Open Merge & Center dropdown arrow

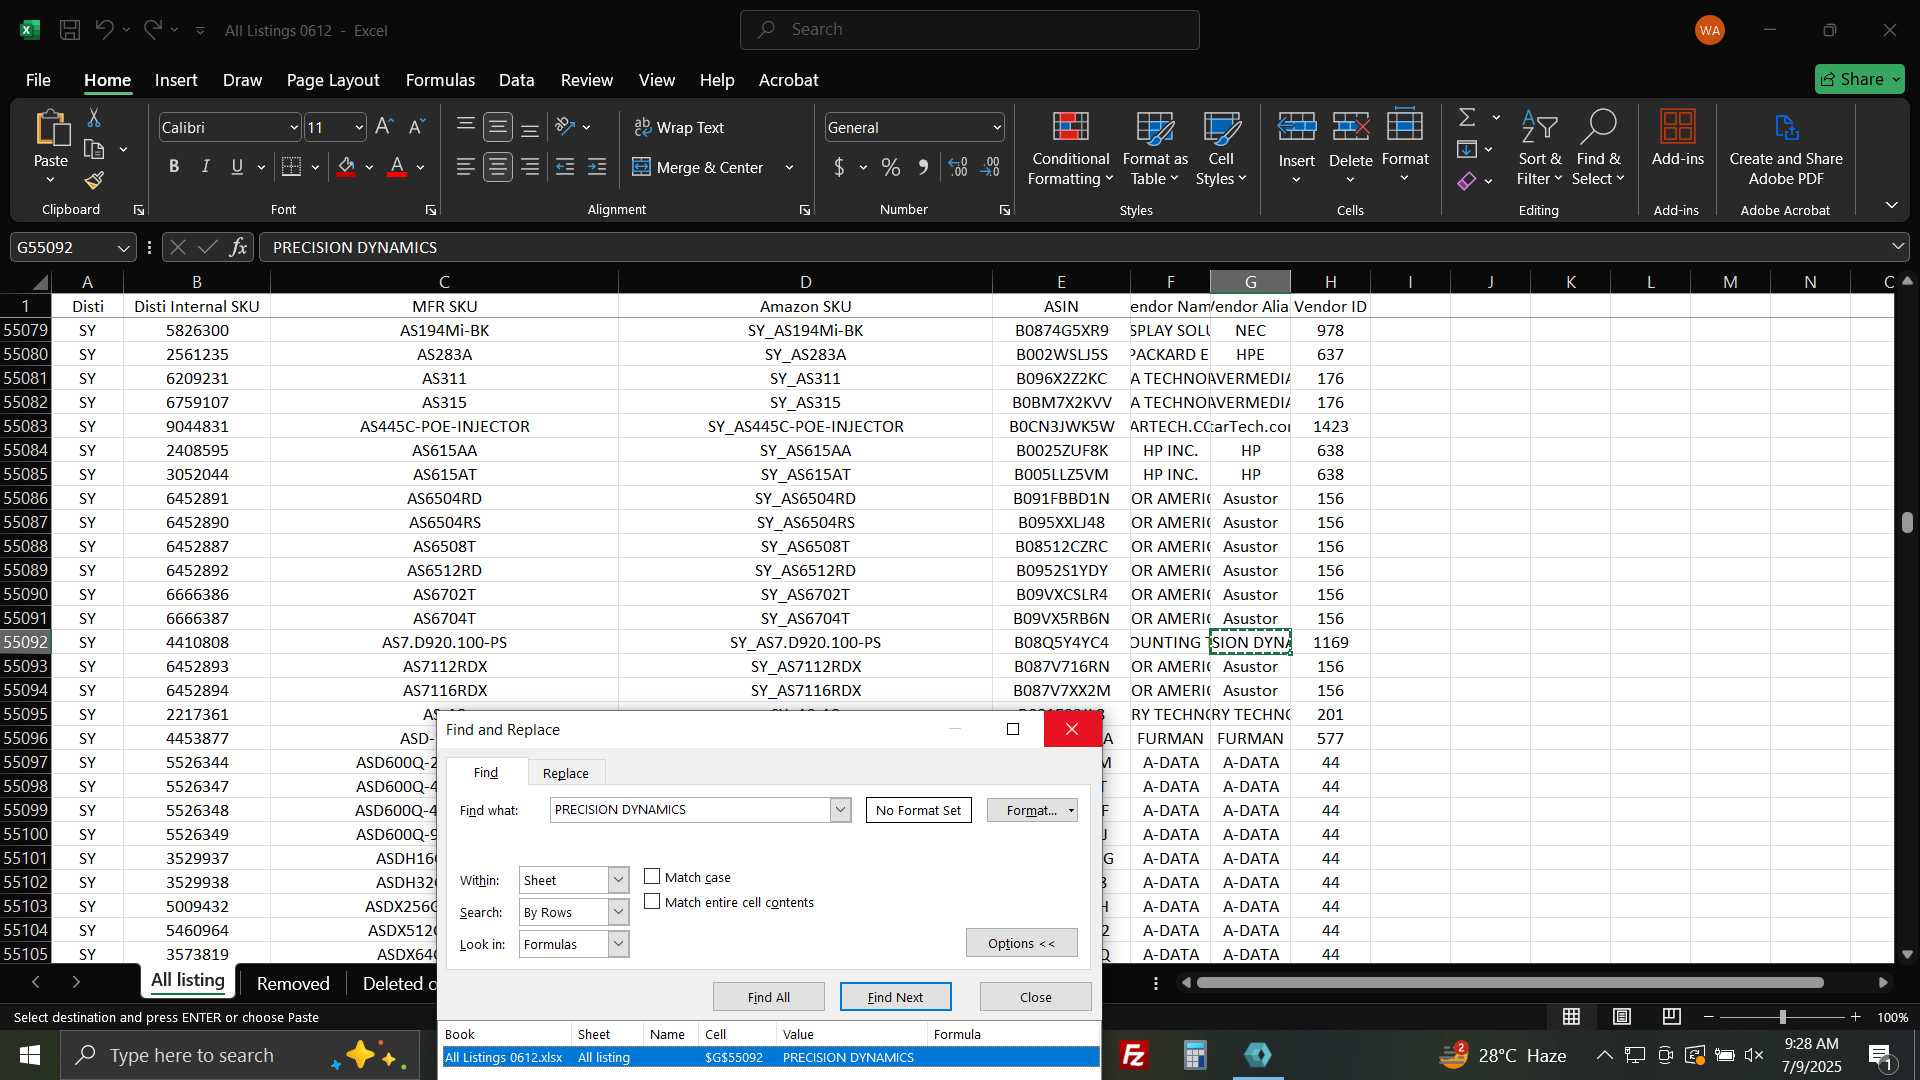[x=789, y=168]
